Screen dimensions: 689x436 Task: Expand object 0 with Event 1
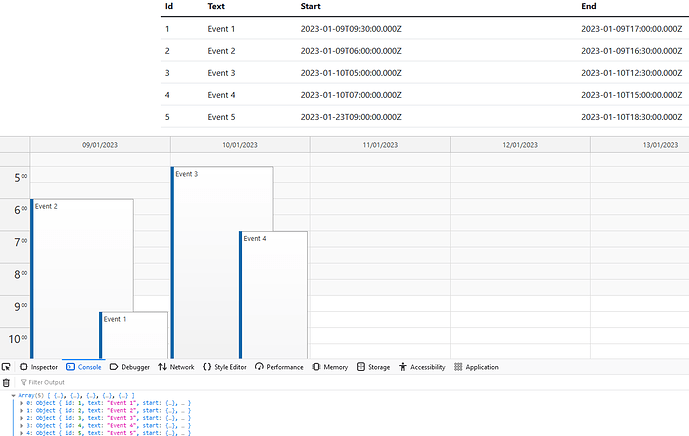coord(22,403)
